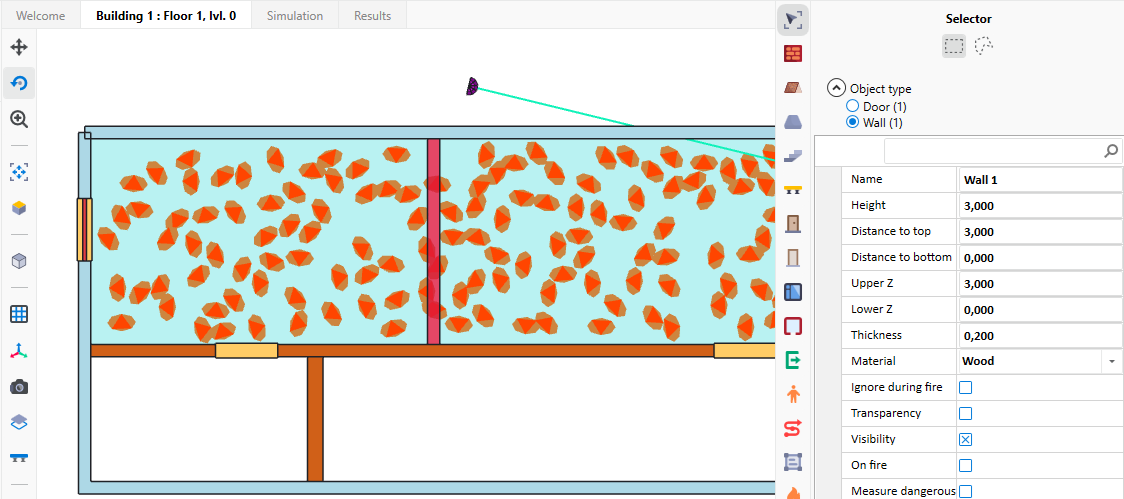Select the Floor slab tool
Image resolution: width=1124 pixels, height=499 pixels.
(793, 87)
